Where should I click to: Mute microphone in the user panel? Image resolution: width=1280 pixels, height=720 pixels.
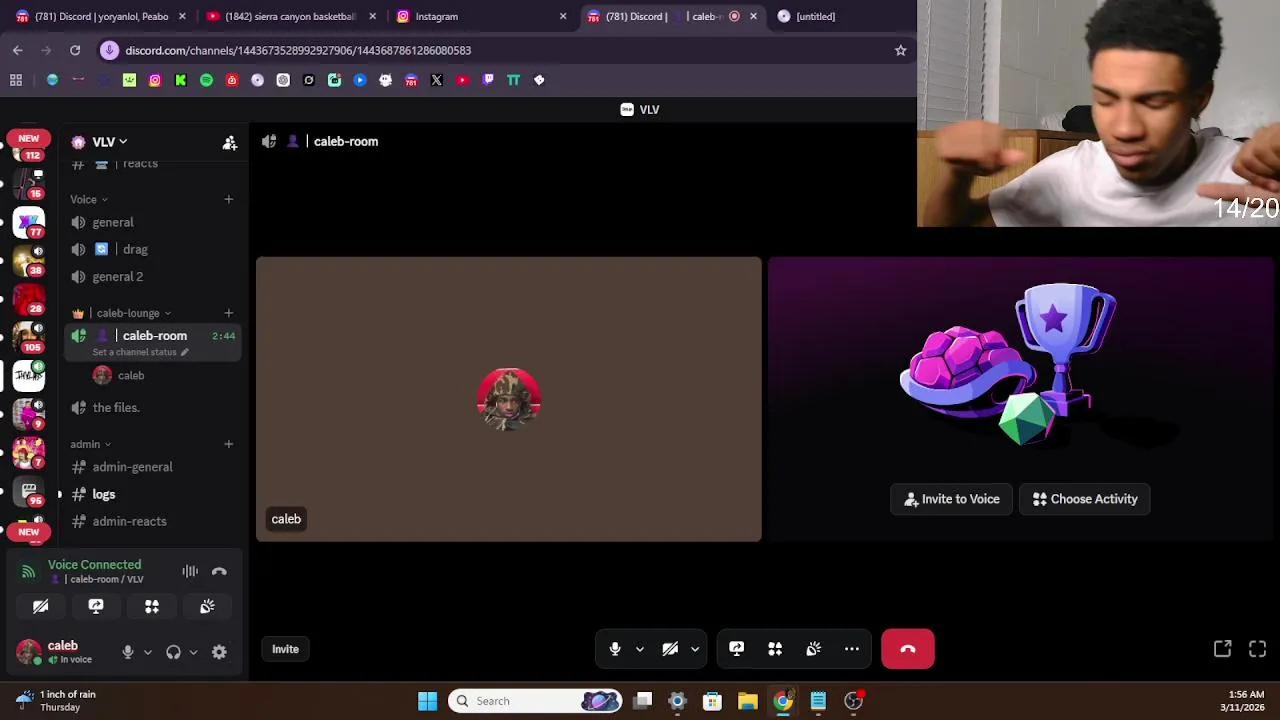coord(128,652)
